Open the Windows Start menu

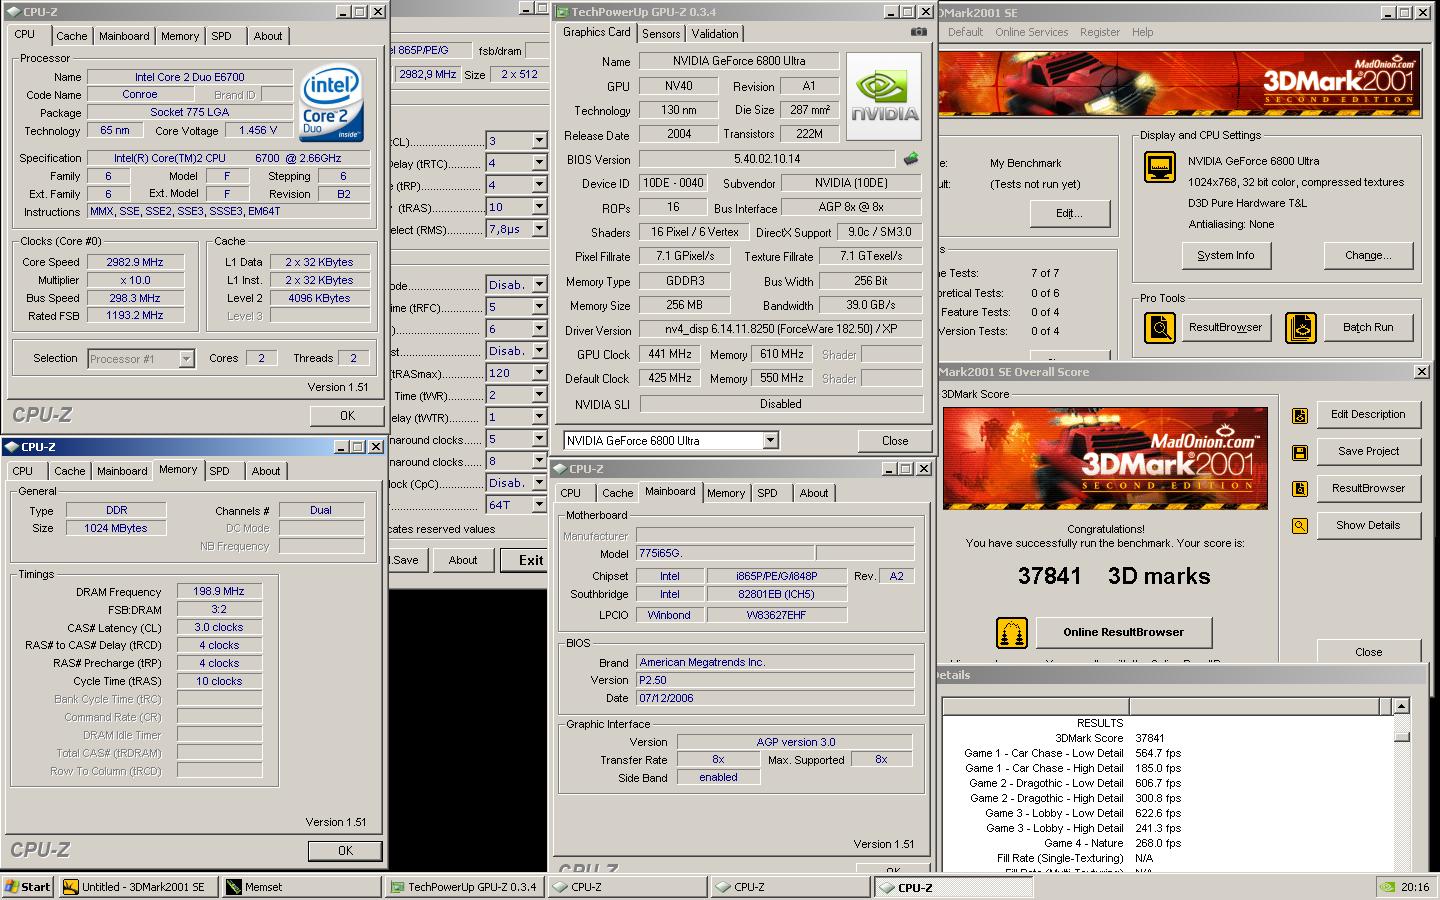coord(28,886)
